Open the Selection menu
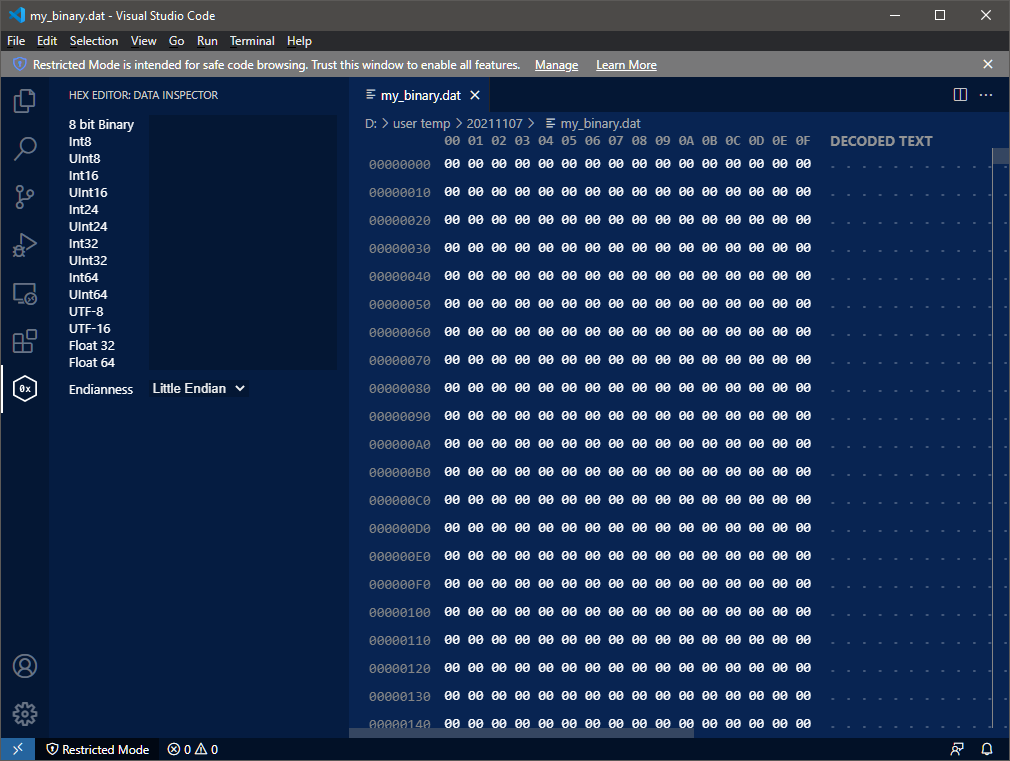The width and height of the screenshot is (1010, 761). [94, 41]
